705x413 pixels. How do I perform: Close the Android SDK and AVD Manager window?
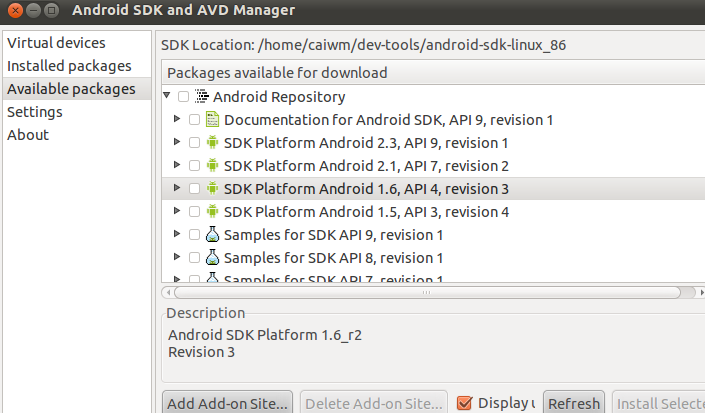click(x=16, y=10)
